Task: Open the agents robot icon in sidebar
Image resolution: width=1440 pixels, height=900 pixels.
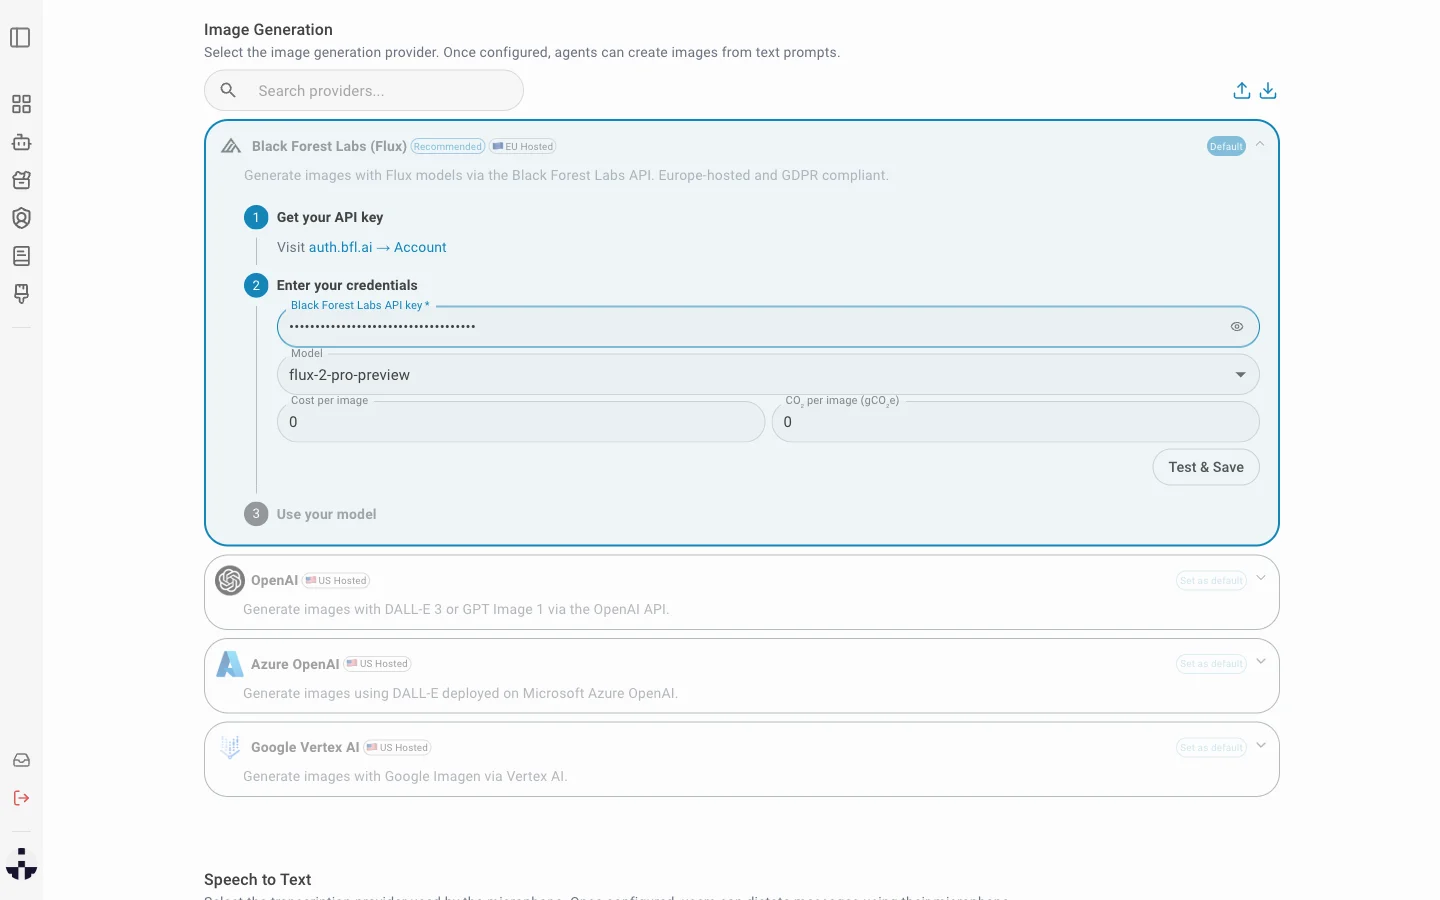Action: tap(21, 142)
